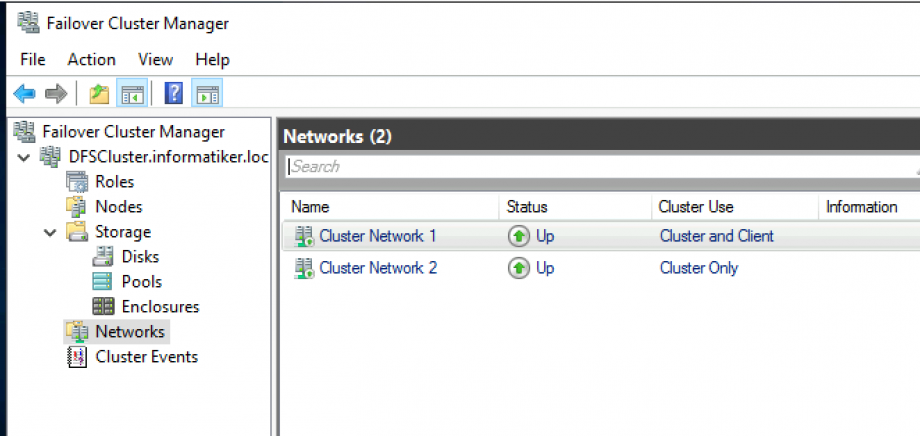
Task: Click the Back arrow toolbar icon
Action: point(24,94)
